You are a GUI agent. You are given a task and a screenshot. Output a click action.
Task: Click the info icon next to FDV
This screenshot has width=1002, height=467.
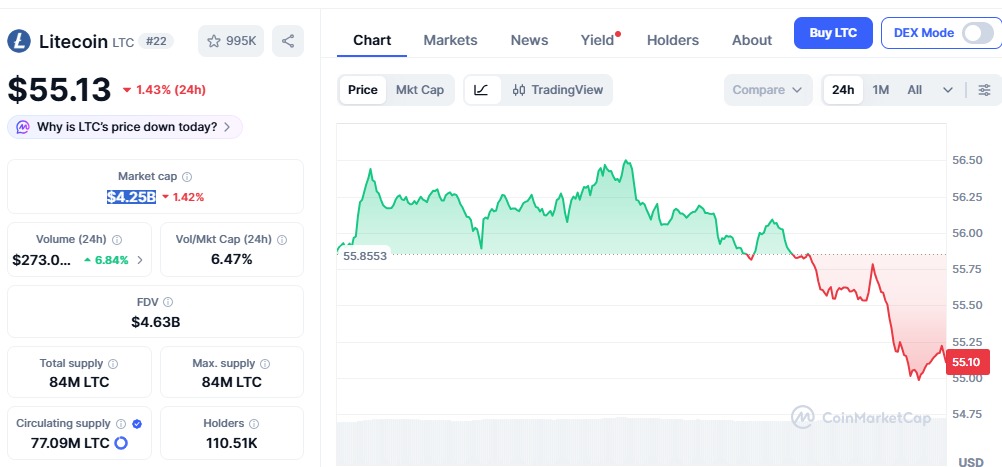[x=168, y=302]
